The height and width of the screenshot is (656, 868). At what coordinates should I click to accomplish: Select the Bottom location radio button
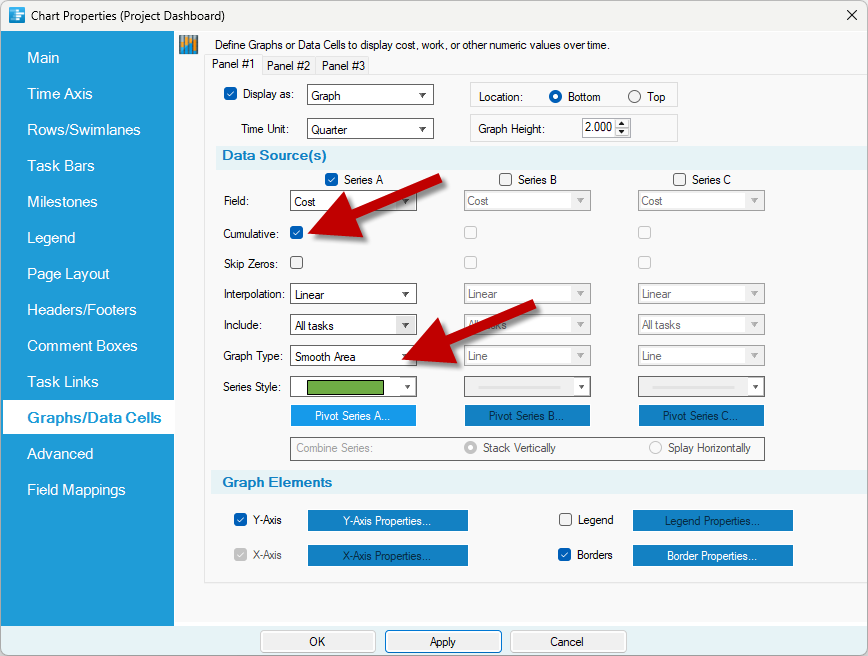pos(555,97)
